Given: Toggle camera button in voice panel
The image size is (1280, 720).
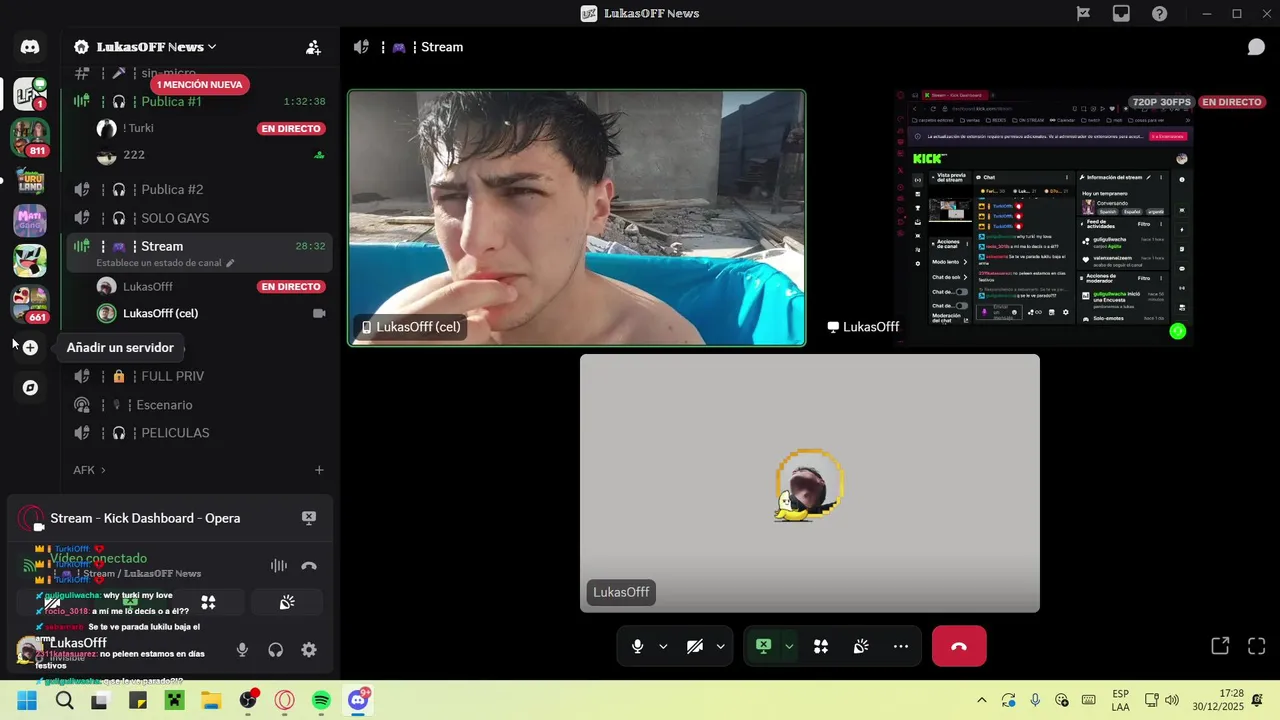Looking at the screenshot, I should pos(51,602).
